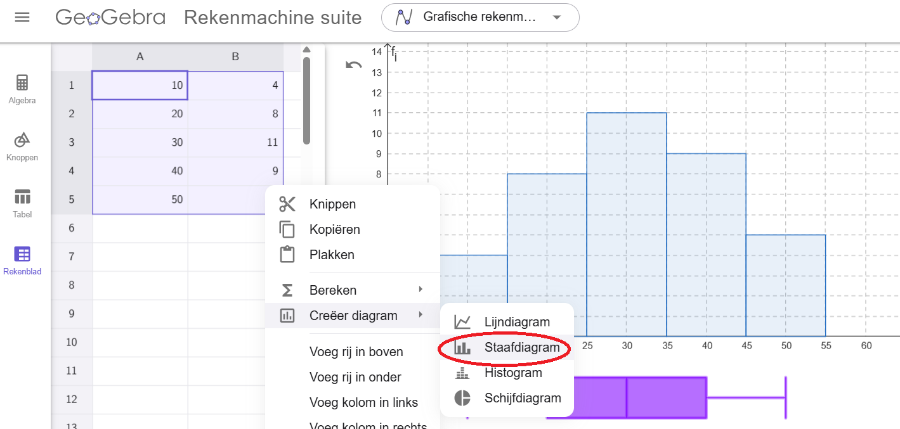Image resolution: width=900 pixels, height=429 pixels.
Task: Create a Histogram from the submenu
Action: (507, 373)
